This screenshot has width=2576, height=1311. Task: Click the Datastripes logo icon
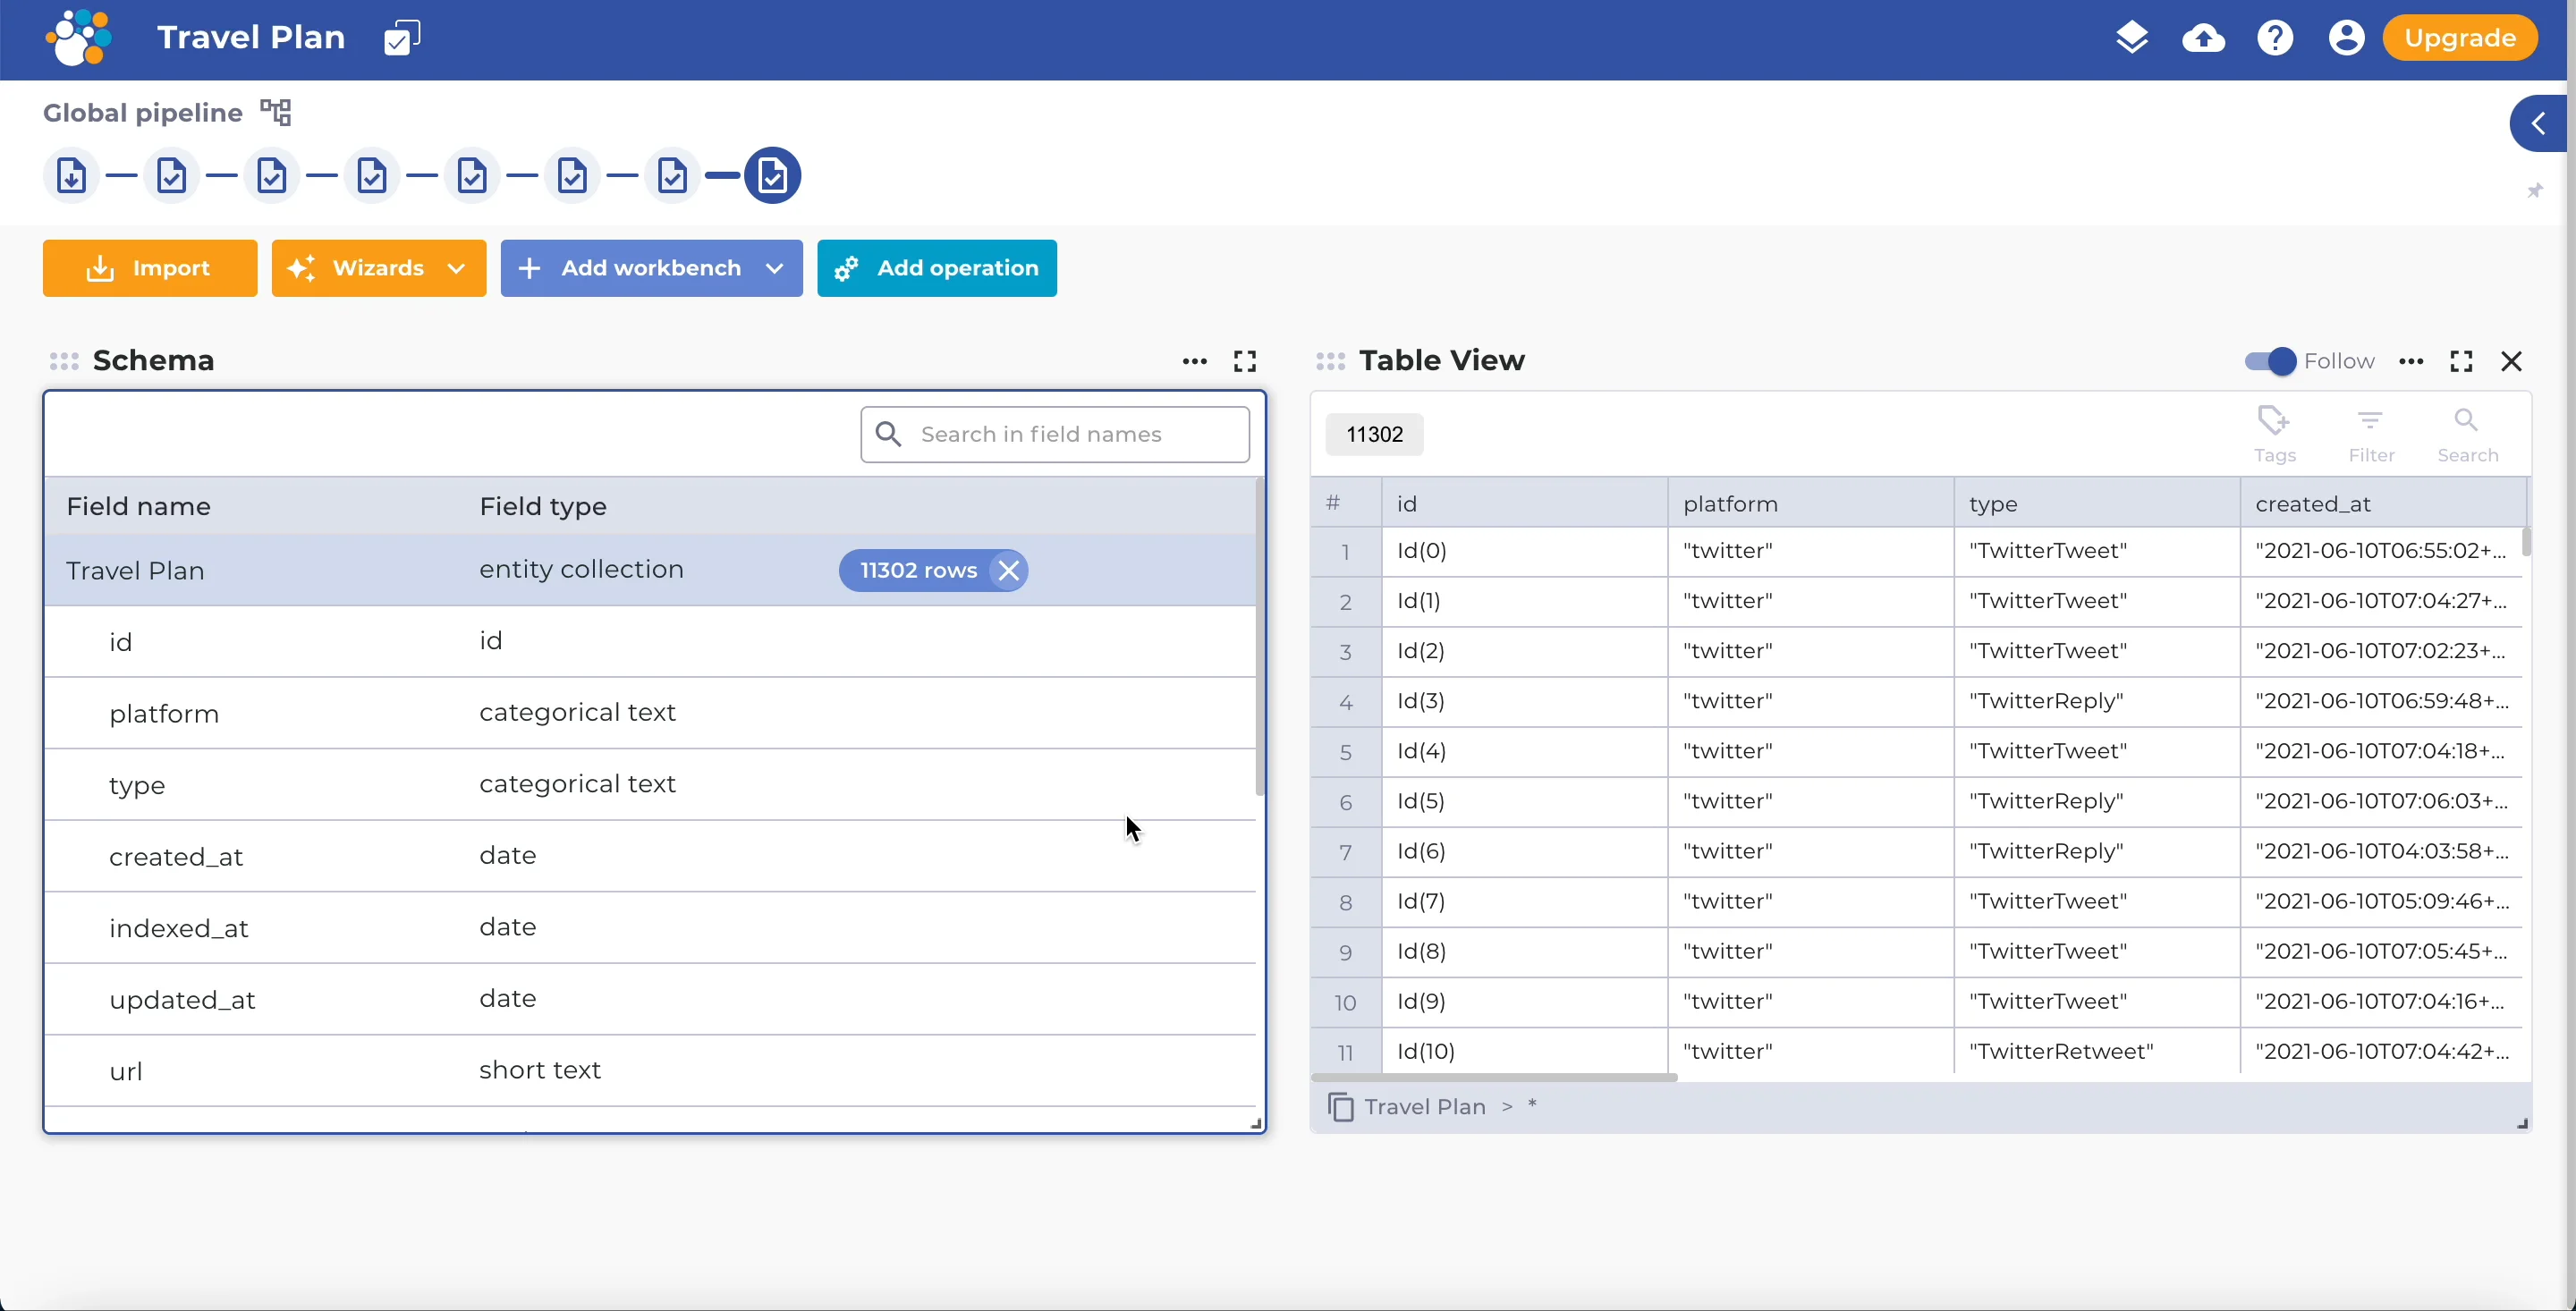[79, 38]
